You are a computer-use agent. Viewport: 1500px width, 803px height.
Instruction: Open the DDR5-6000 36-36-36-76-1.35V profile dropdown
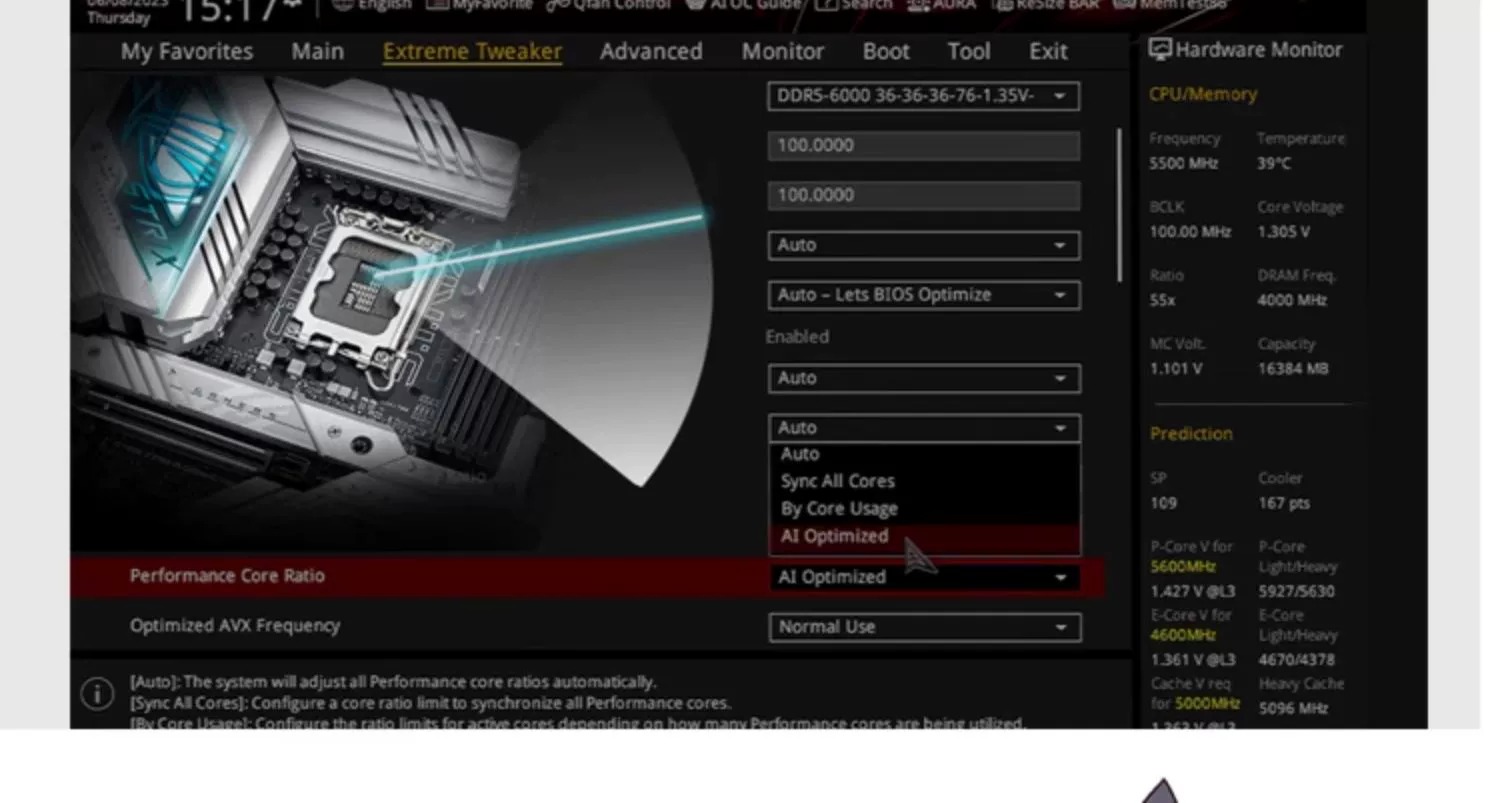(924, 96)
